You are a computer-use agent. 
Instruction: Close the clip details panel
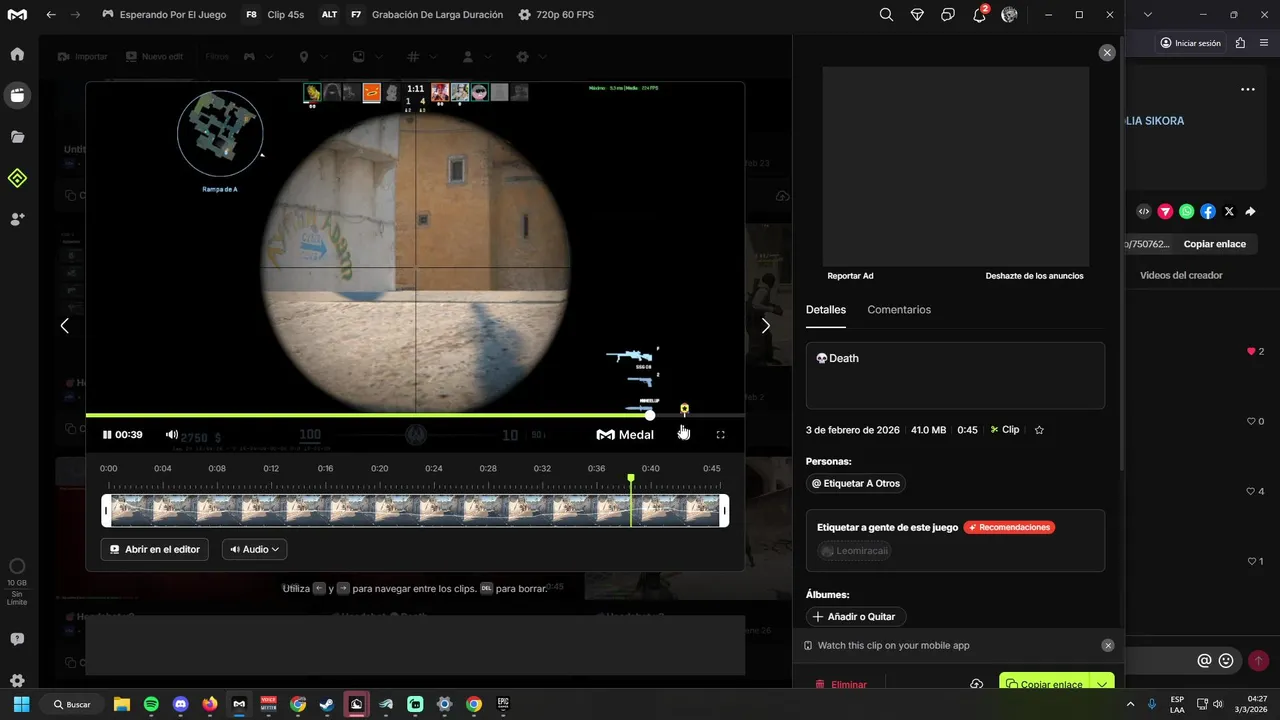[1106, 53]
